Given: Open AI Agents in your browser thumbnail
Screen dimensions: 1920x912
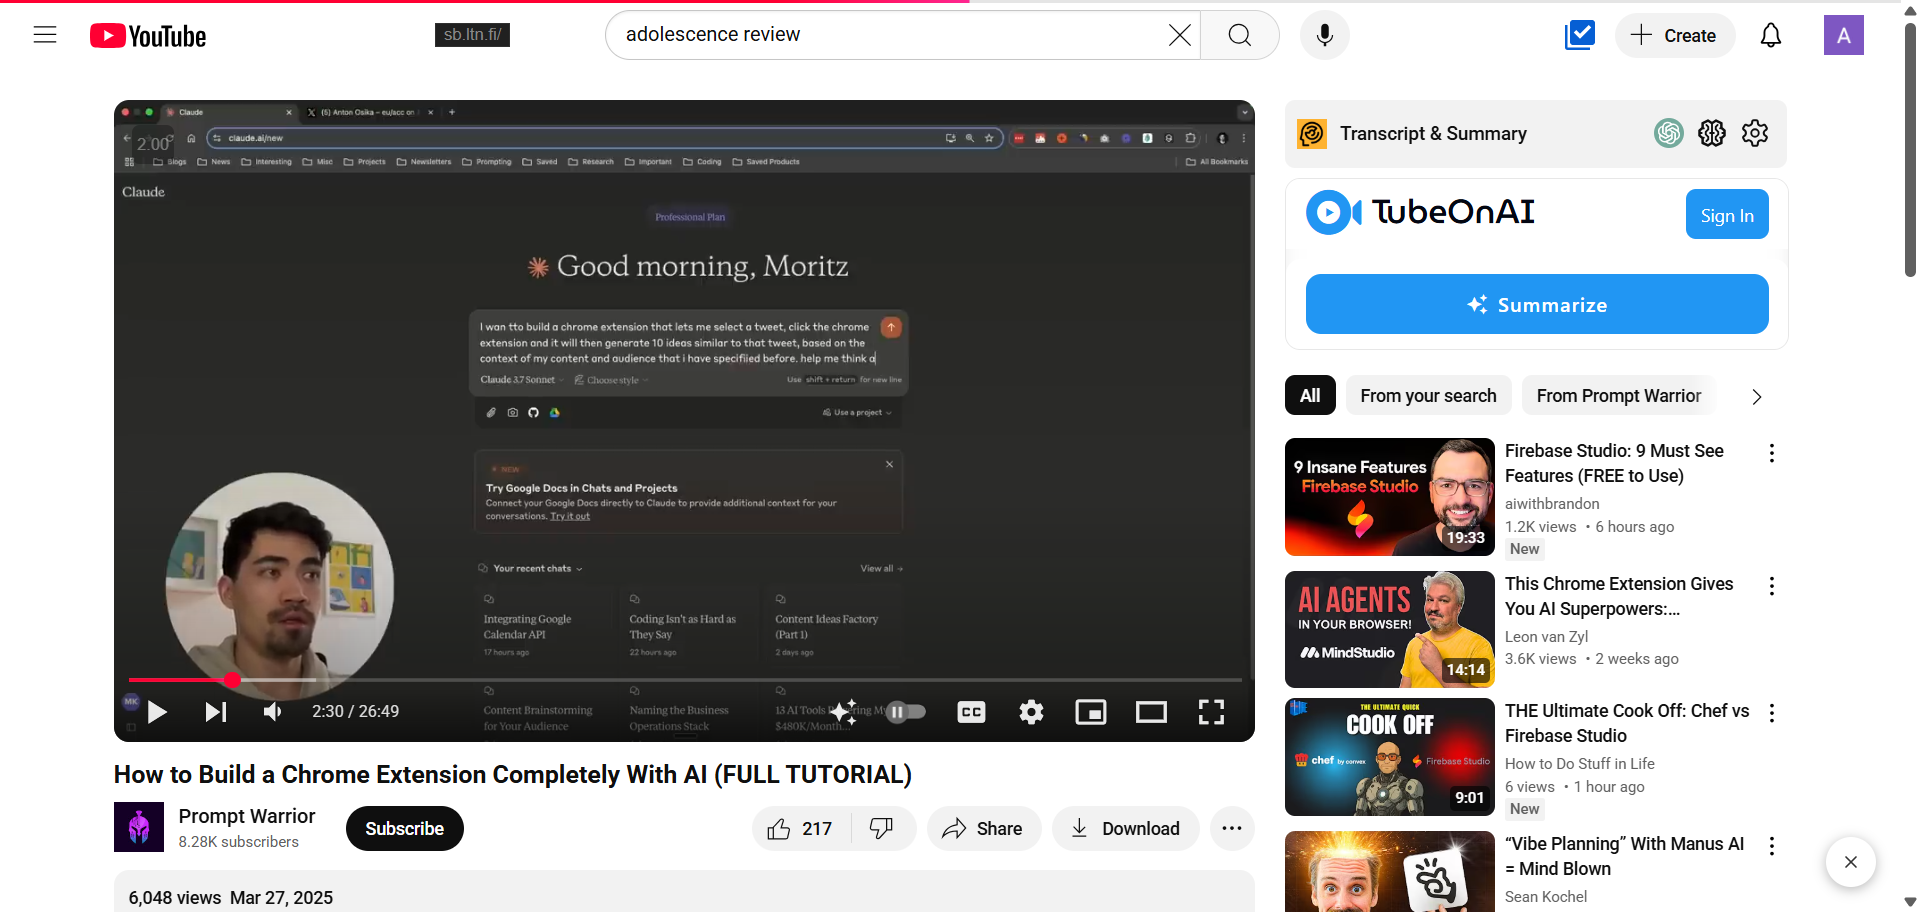Looking at the screenshot, I should click(1390, 630).
